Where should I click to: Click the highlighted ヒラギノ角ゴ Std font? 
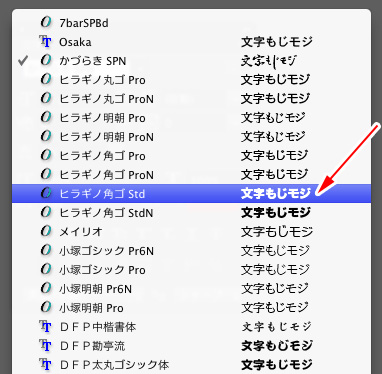(191, 193)
